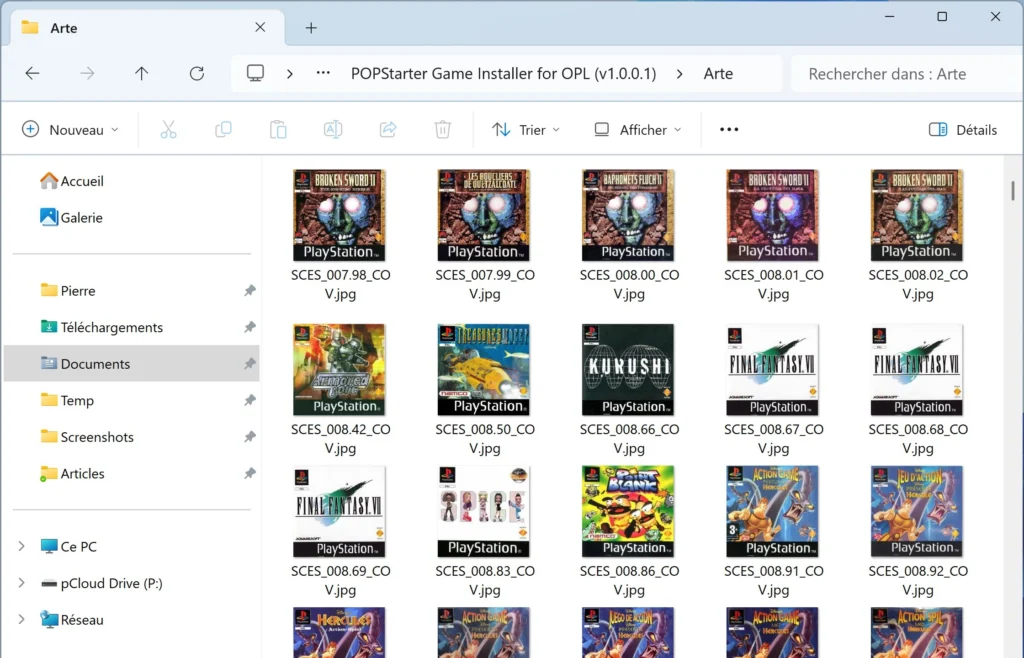This screenshot has height=658, width=1024.
Task: Click pin icon beside Screenshots
Action: tap(249, 437)
